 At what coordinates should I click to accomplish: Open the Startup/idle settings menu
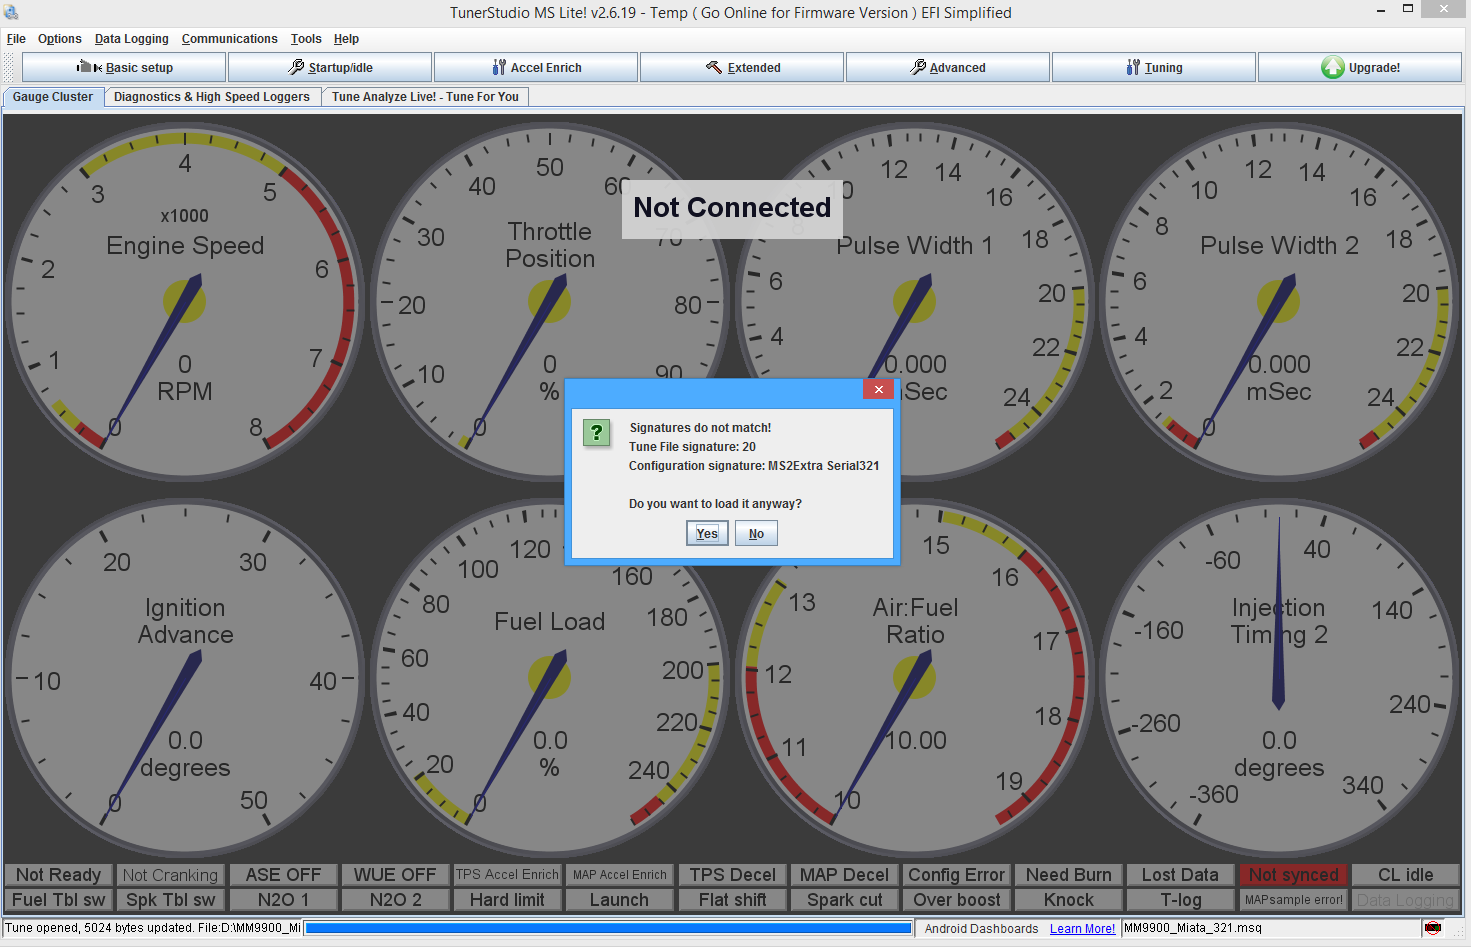pos(330,68)
